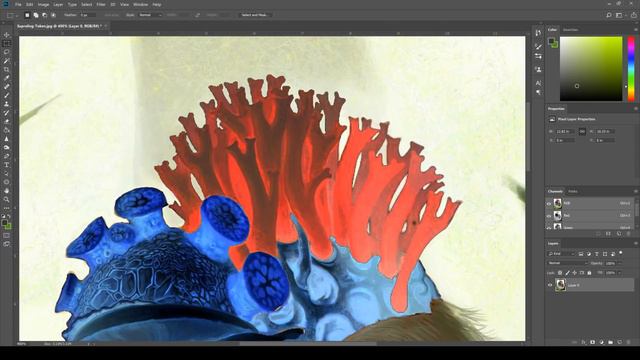Switch to the Paths tab
Image resolution: width=640 pixels, height=360 pixels.
(573, 191)
